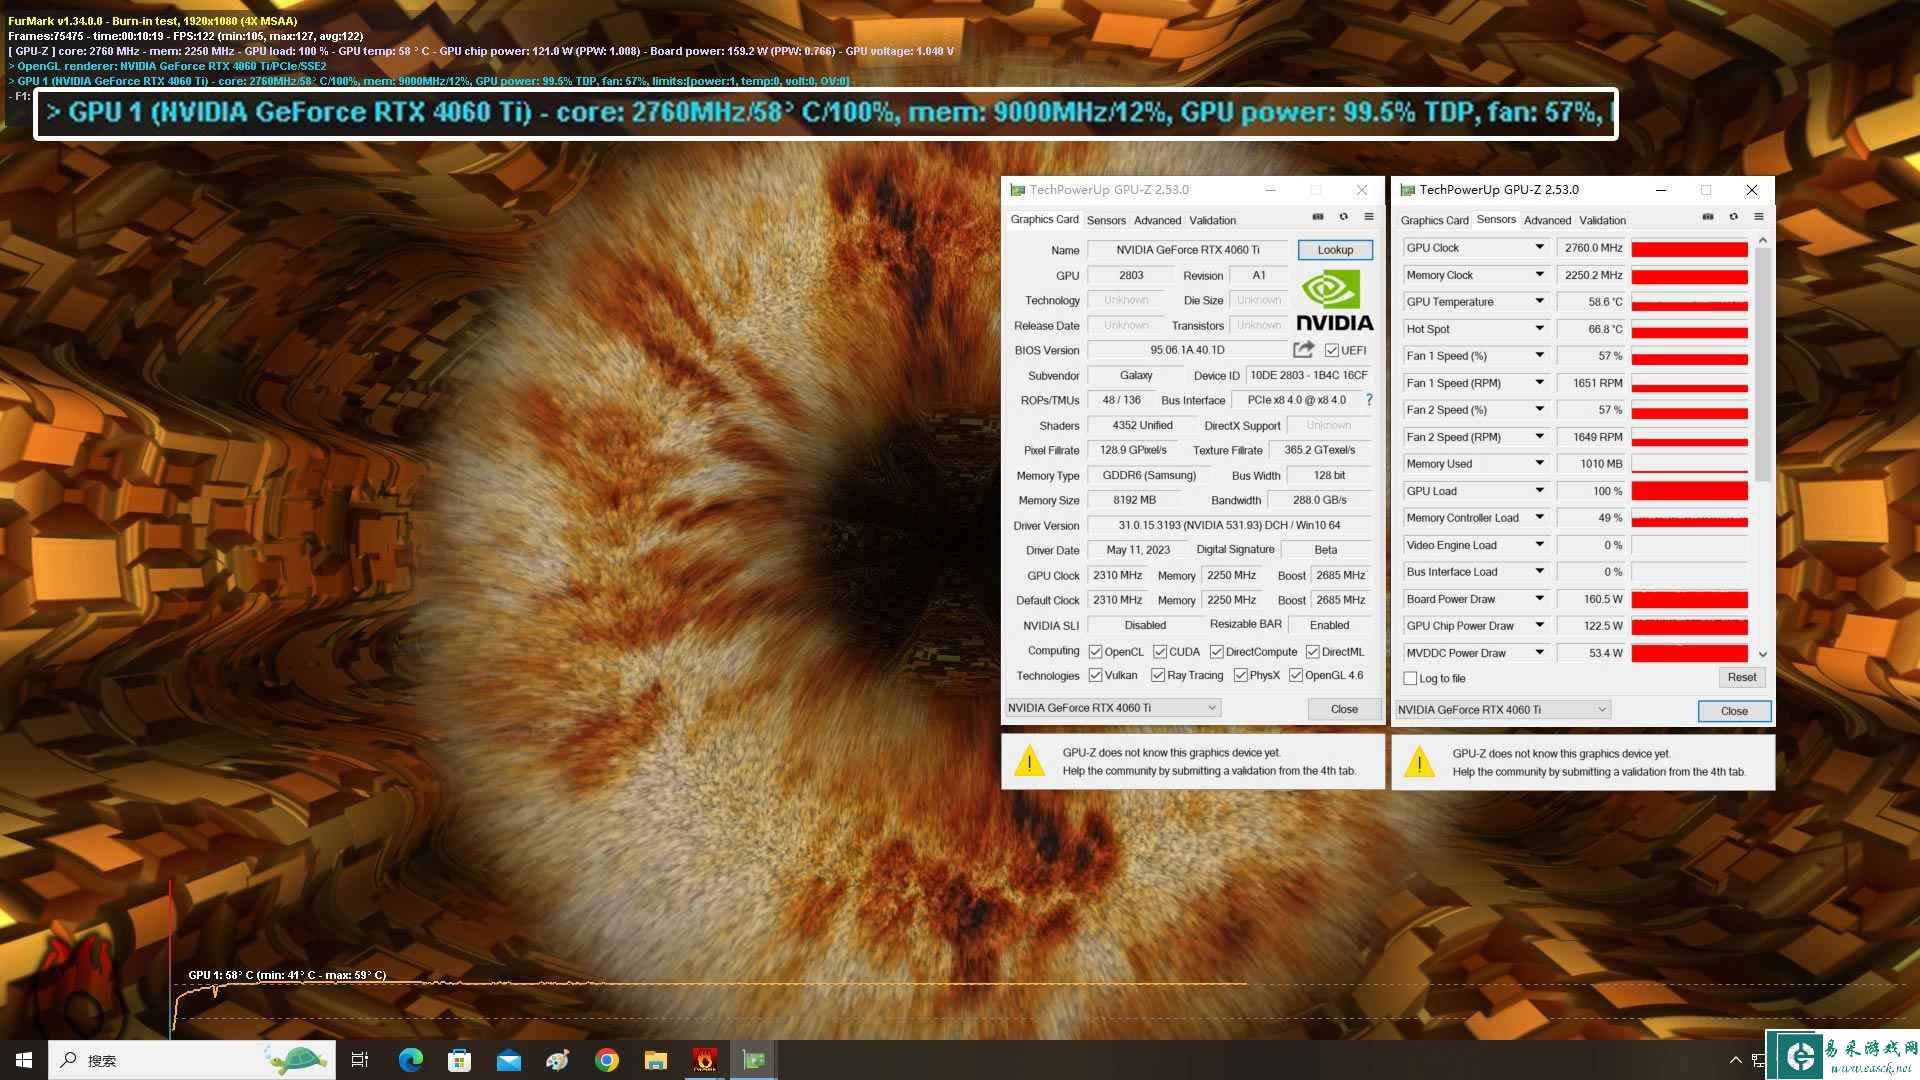Open Fan 1 Speed (RPM) sensor dropdown
Image resolution: width=1920 pixels, height=1080 pixels.
(x=1539, y=382)
